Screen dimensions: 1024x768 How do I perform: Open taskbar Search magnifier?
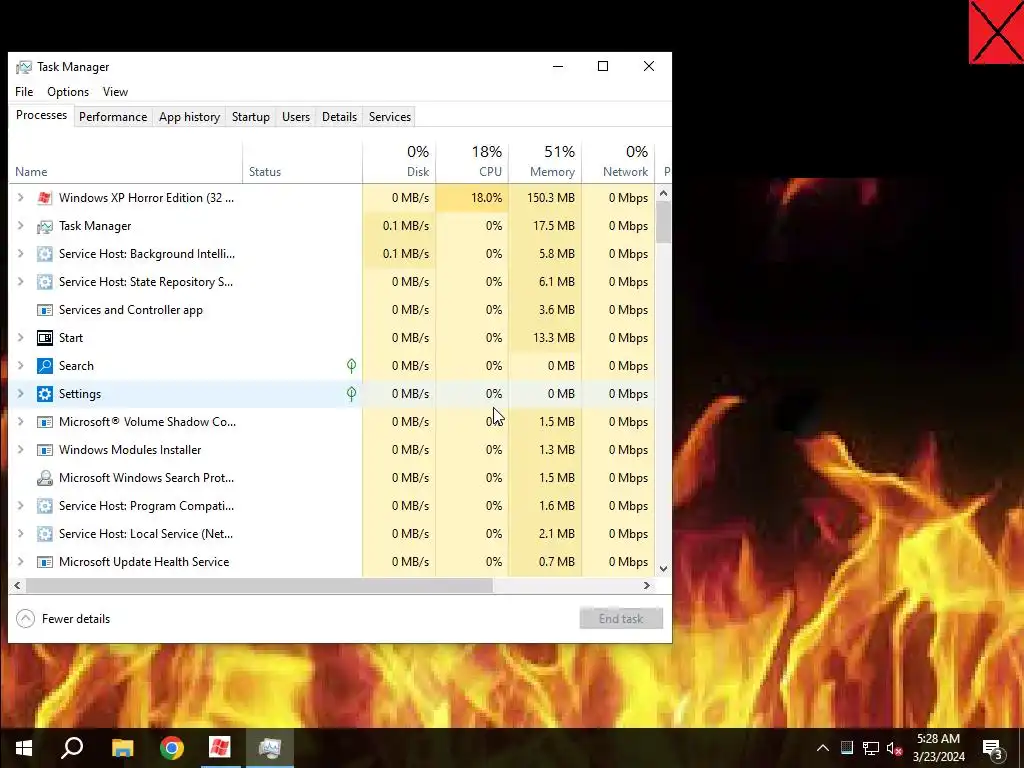point(72,748)
